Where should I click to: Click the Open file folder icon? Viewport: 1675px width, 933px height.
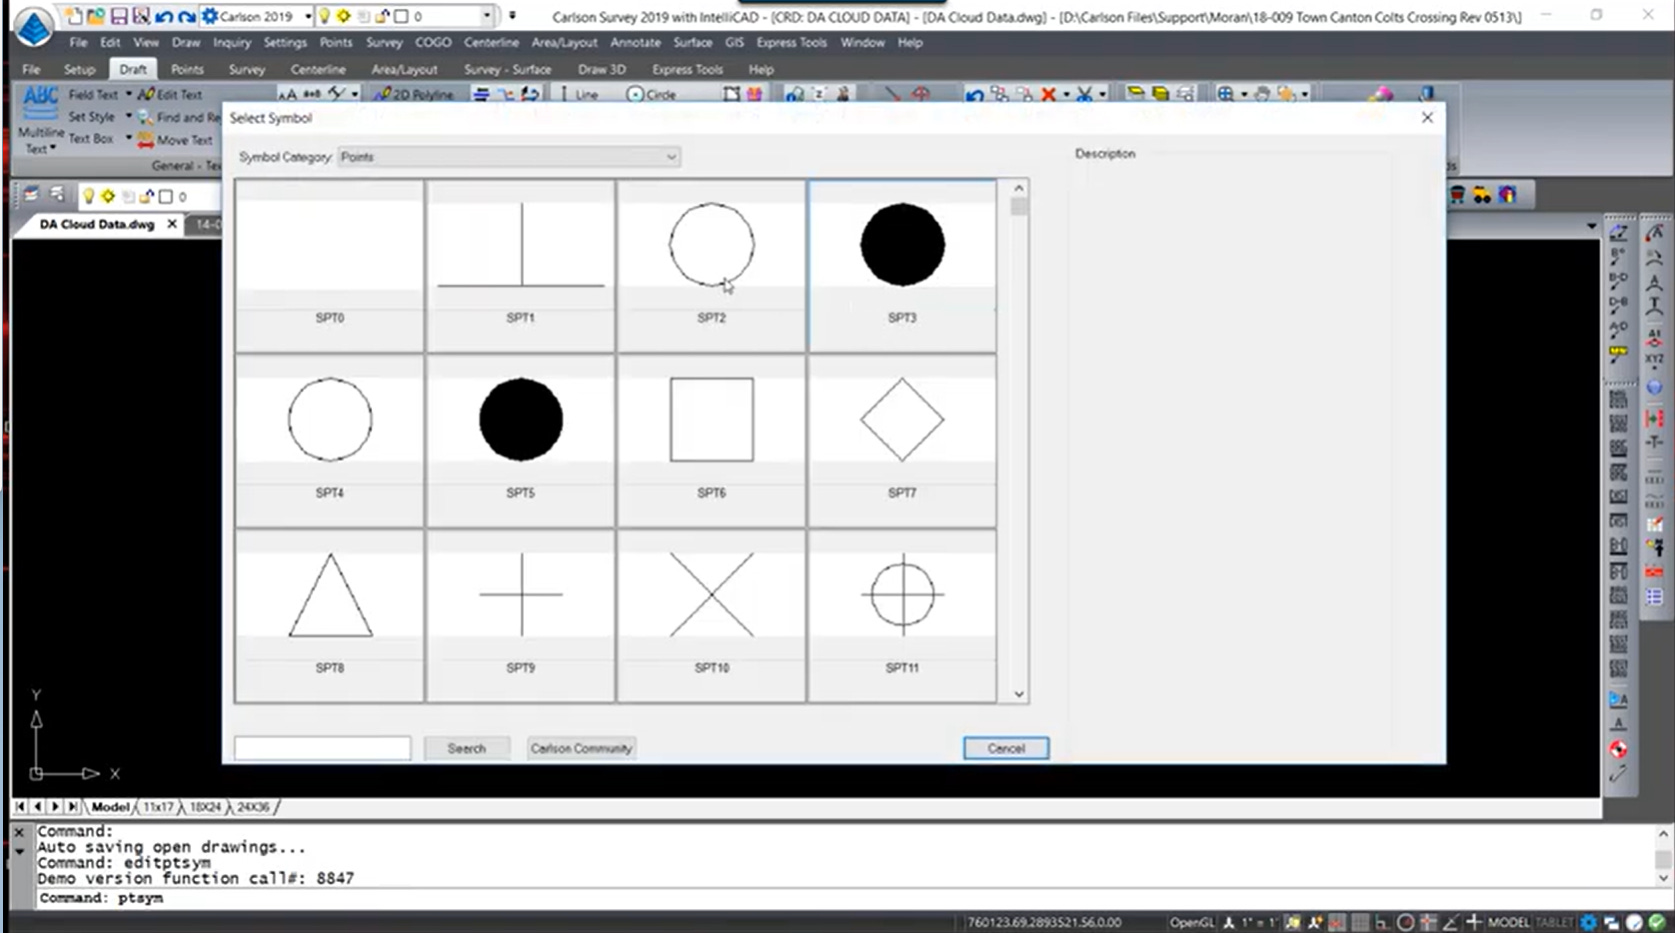click(96, 16)
